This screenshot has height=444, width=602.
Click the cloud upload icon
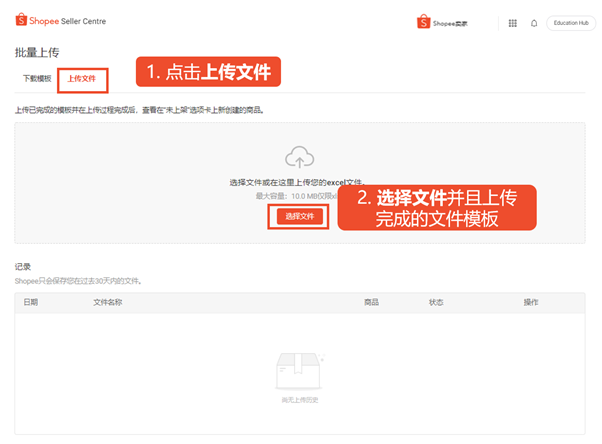tap(299, 157)
